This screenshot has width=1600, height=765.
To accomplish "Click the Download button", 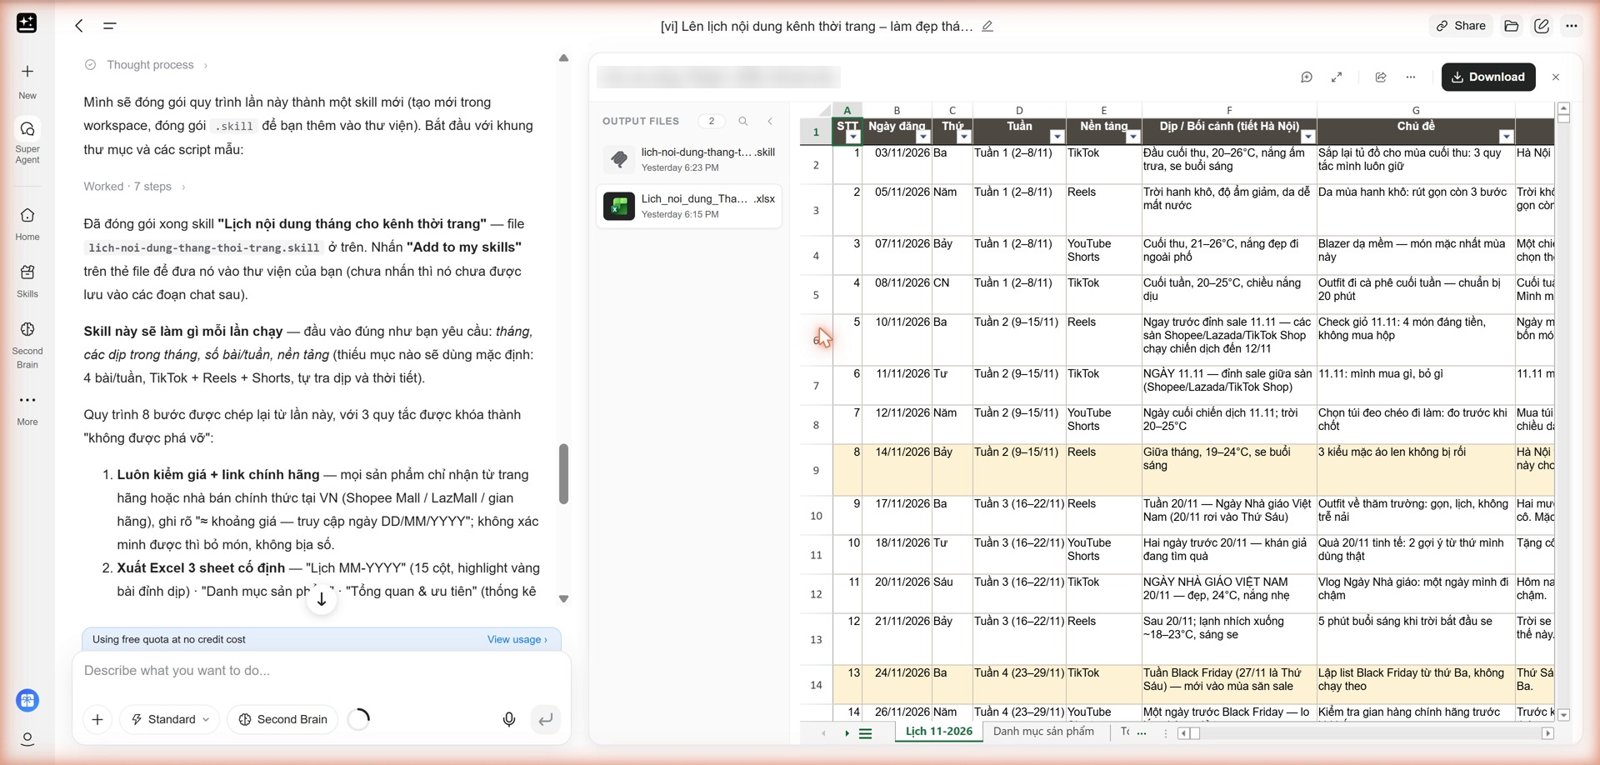I will click(x=1488, y=77).
